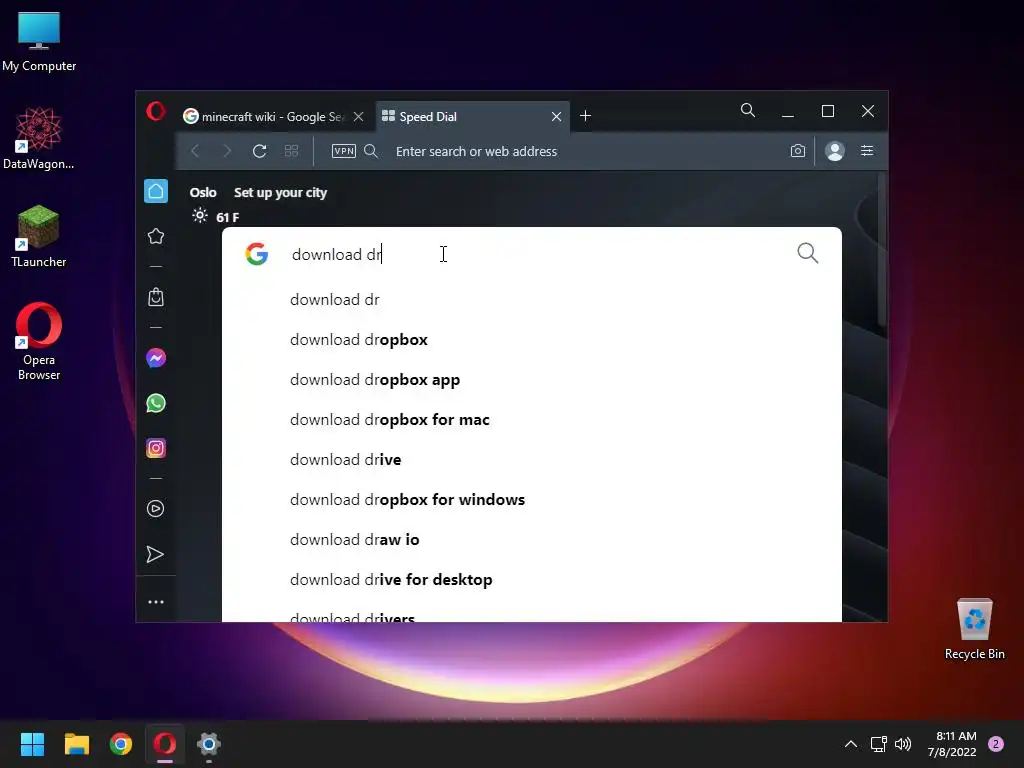Open the network tray icon
Image resolution: width=1024 pixels, height=768 pixels.
coord(878,744)
